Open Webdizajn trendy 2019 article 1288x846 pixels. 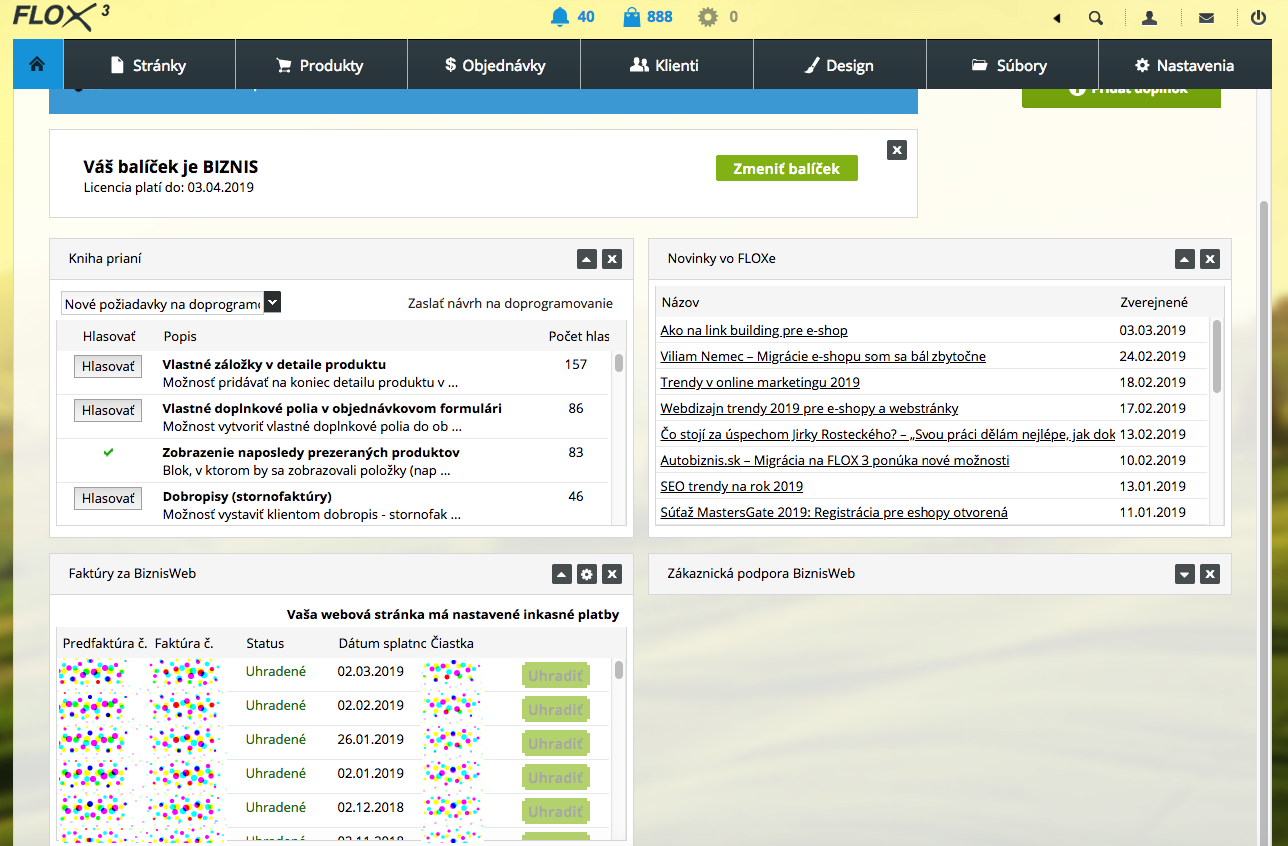point(809,408)
